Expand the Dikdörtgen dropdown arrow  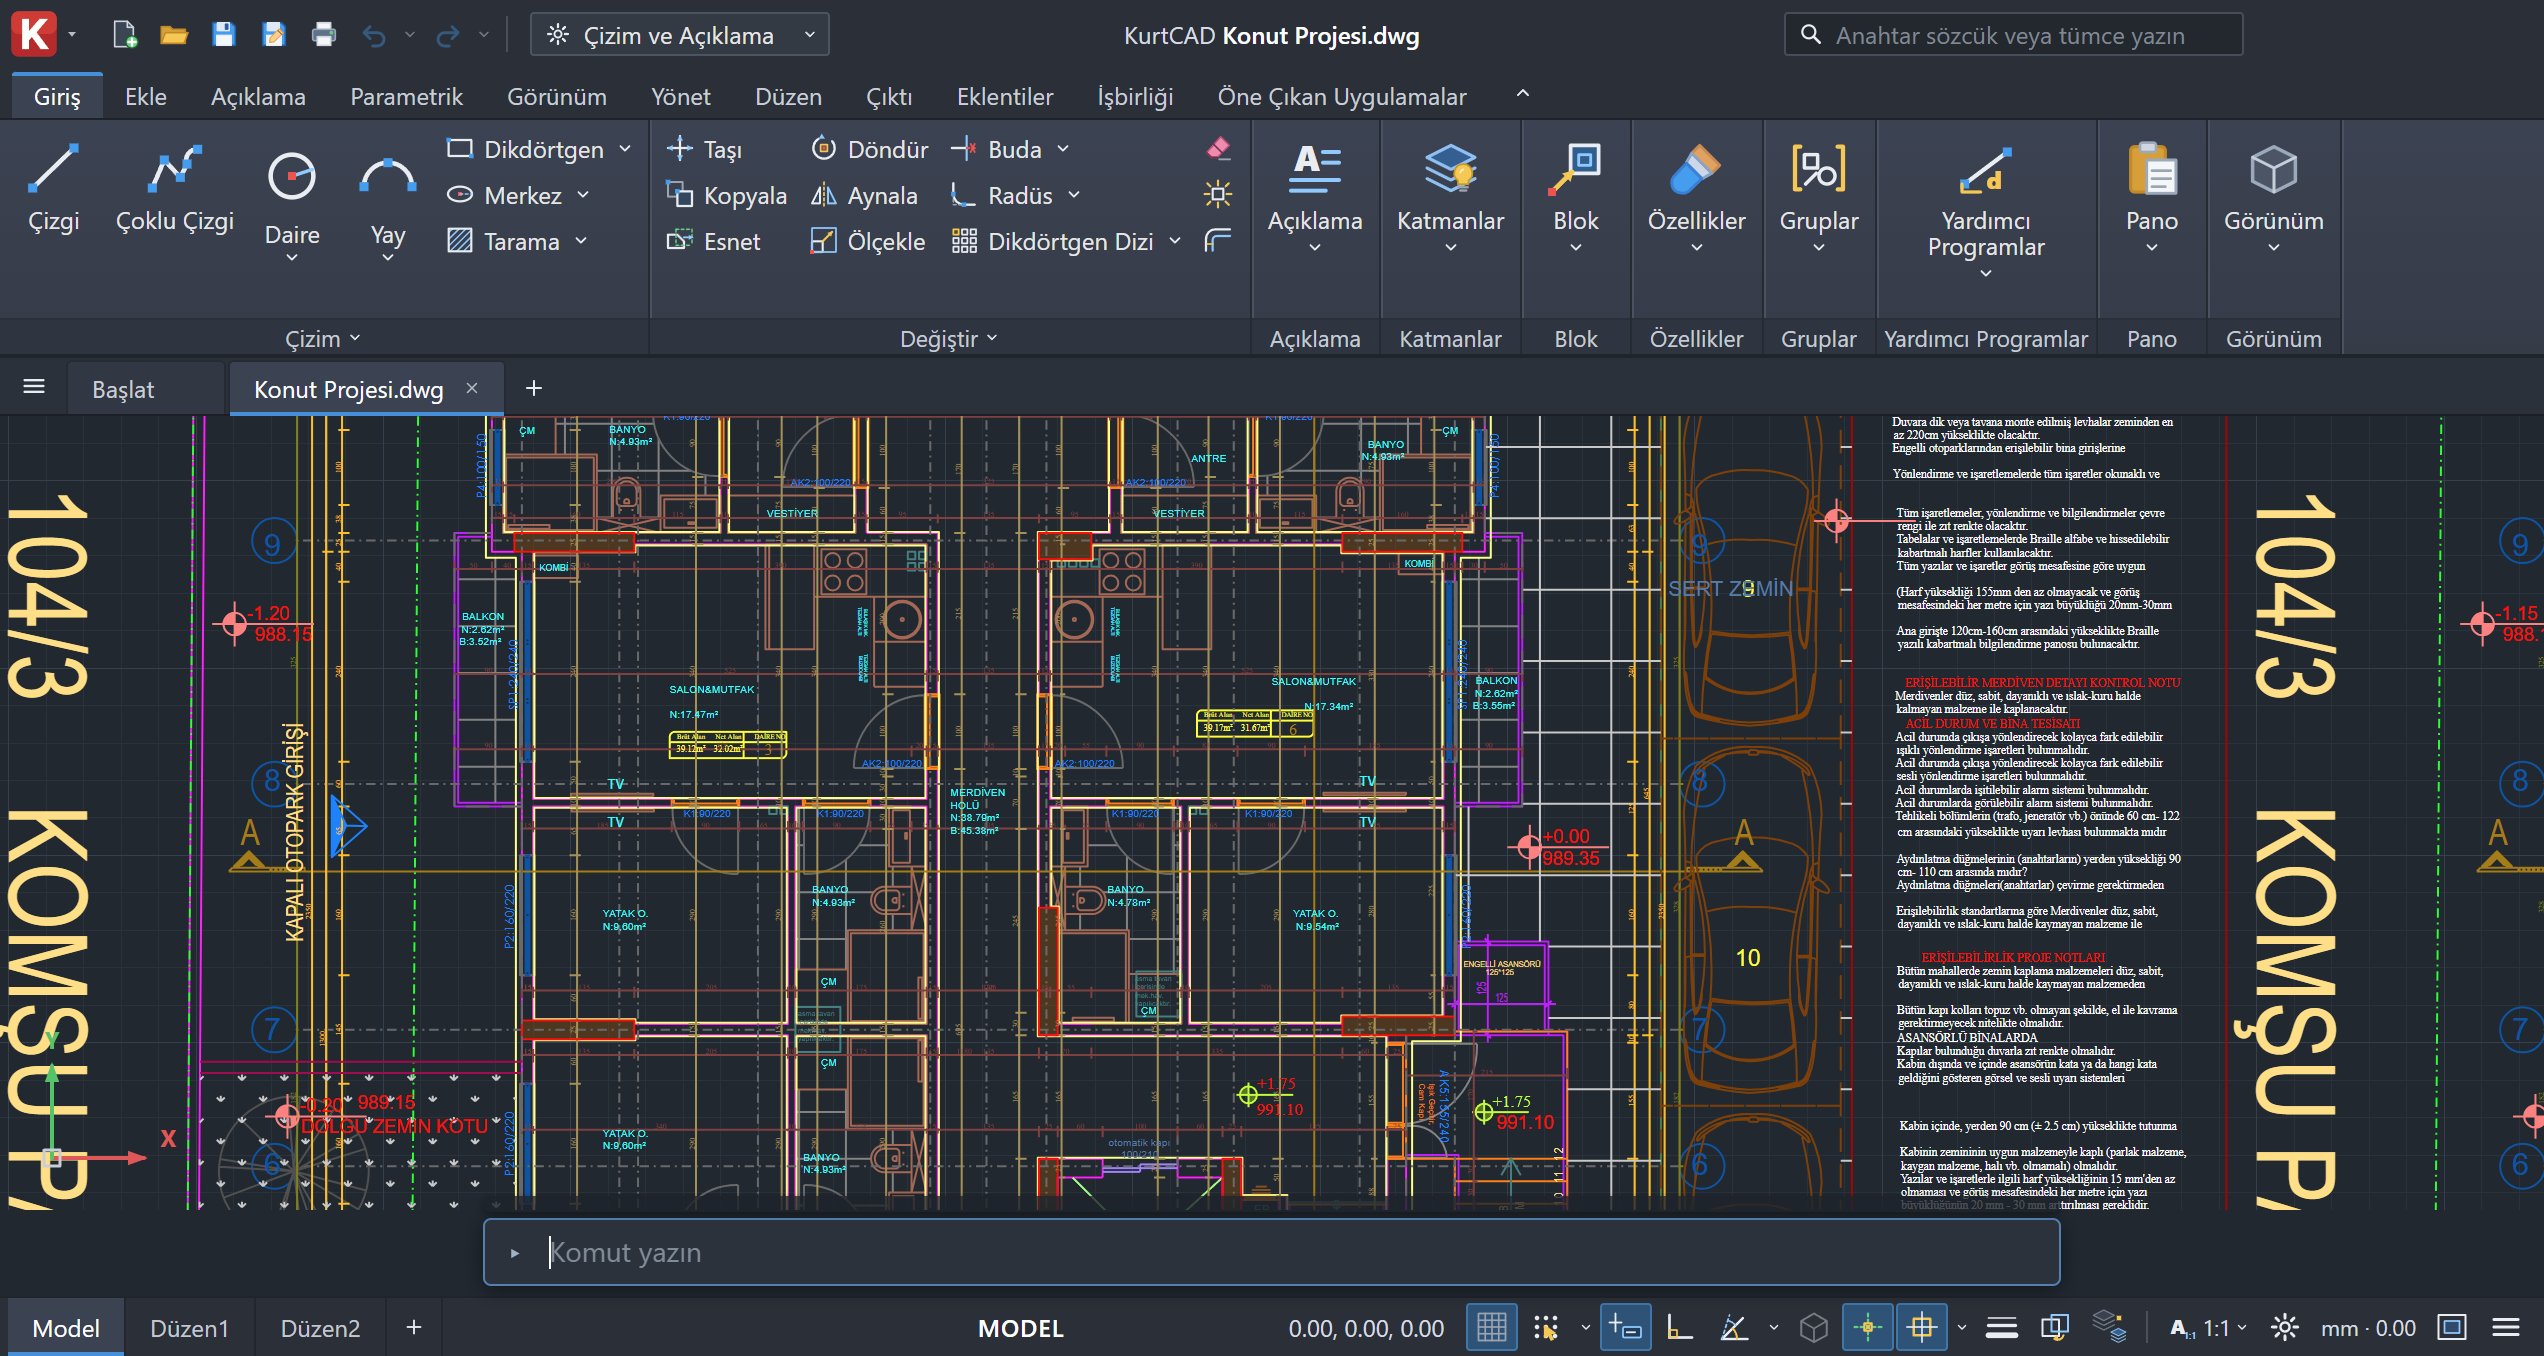point(625,149)
